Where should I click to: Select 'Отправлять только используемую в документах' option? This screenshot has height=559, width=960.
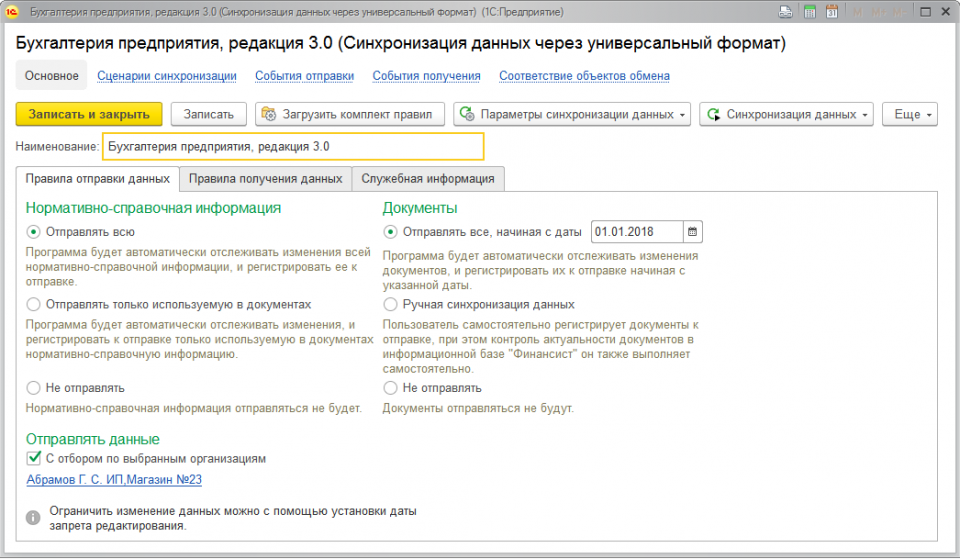point(34,304)
